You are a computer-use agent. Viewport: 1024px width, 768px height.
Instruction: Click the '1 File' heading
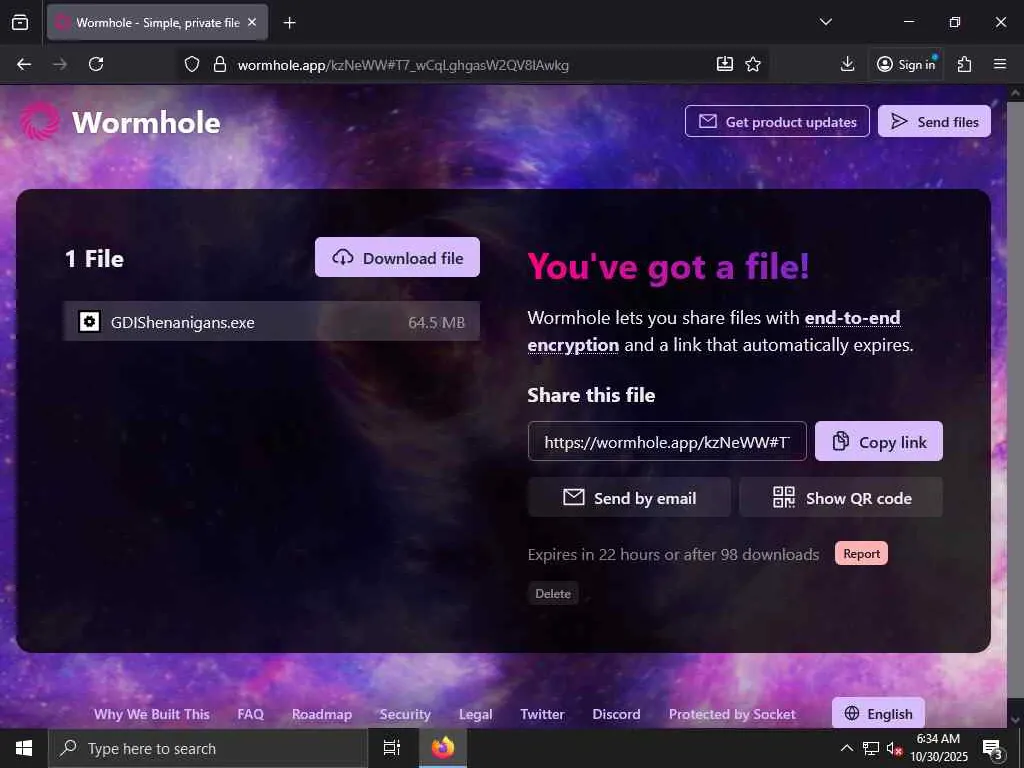pyautogui.click(x=94, y=259)
